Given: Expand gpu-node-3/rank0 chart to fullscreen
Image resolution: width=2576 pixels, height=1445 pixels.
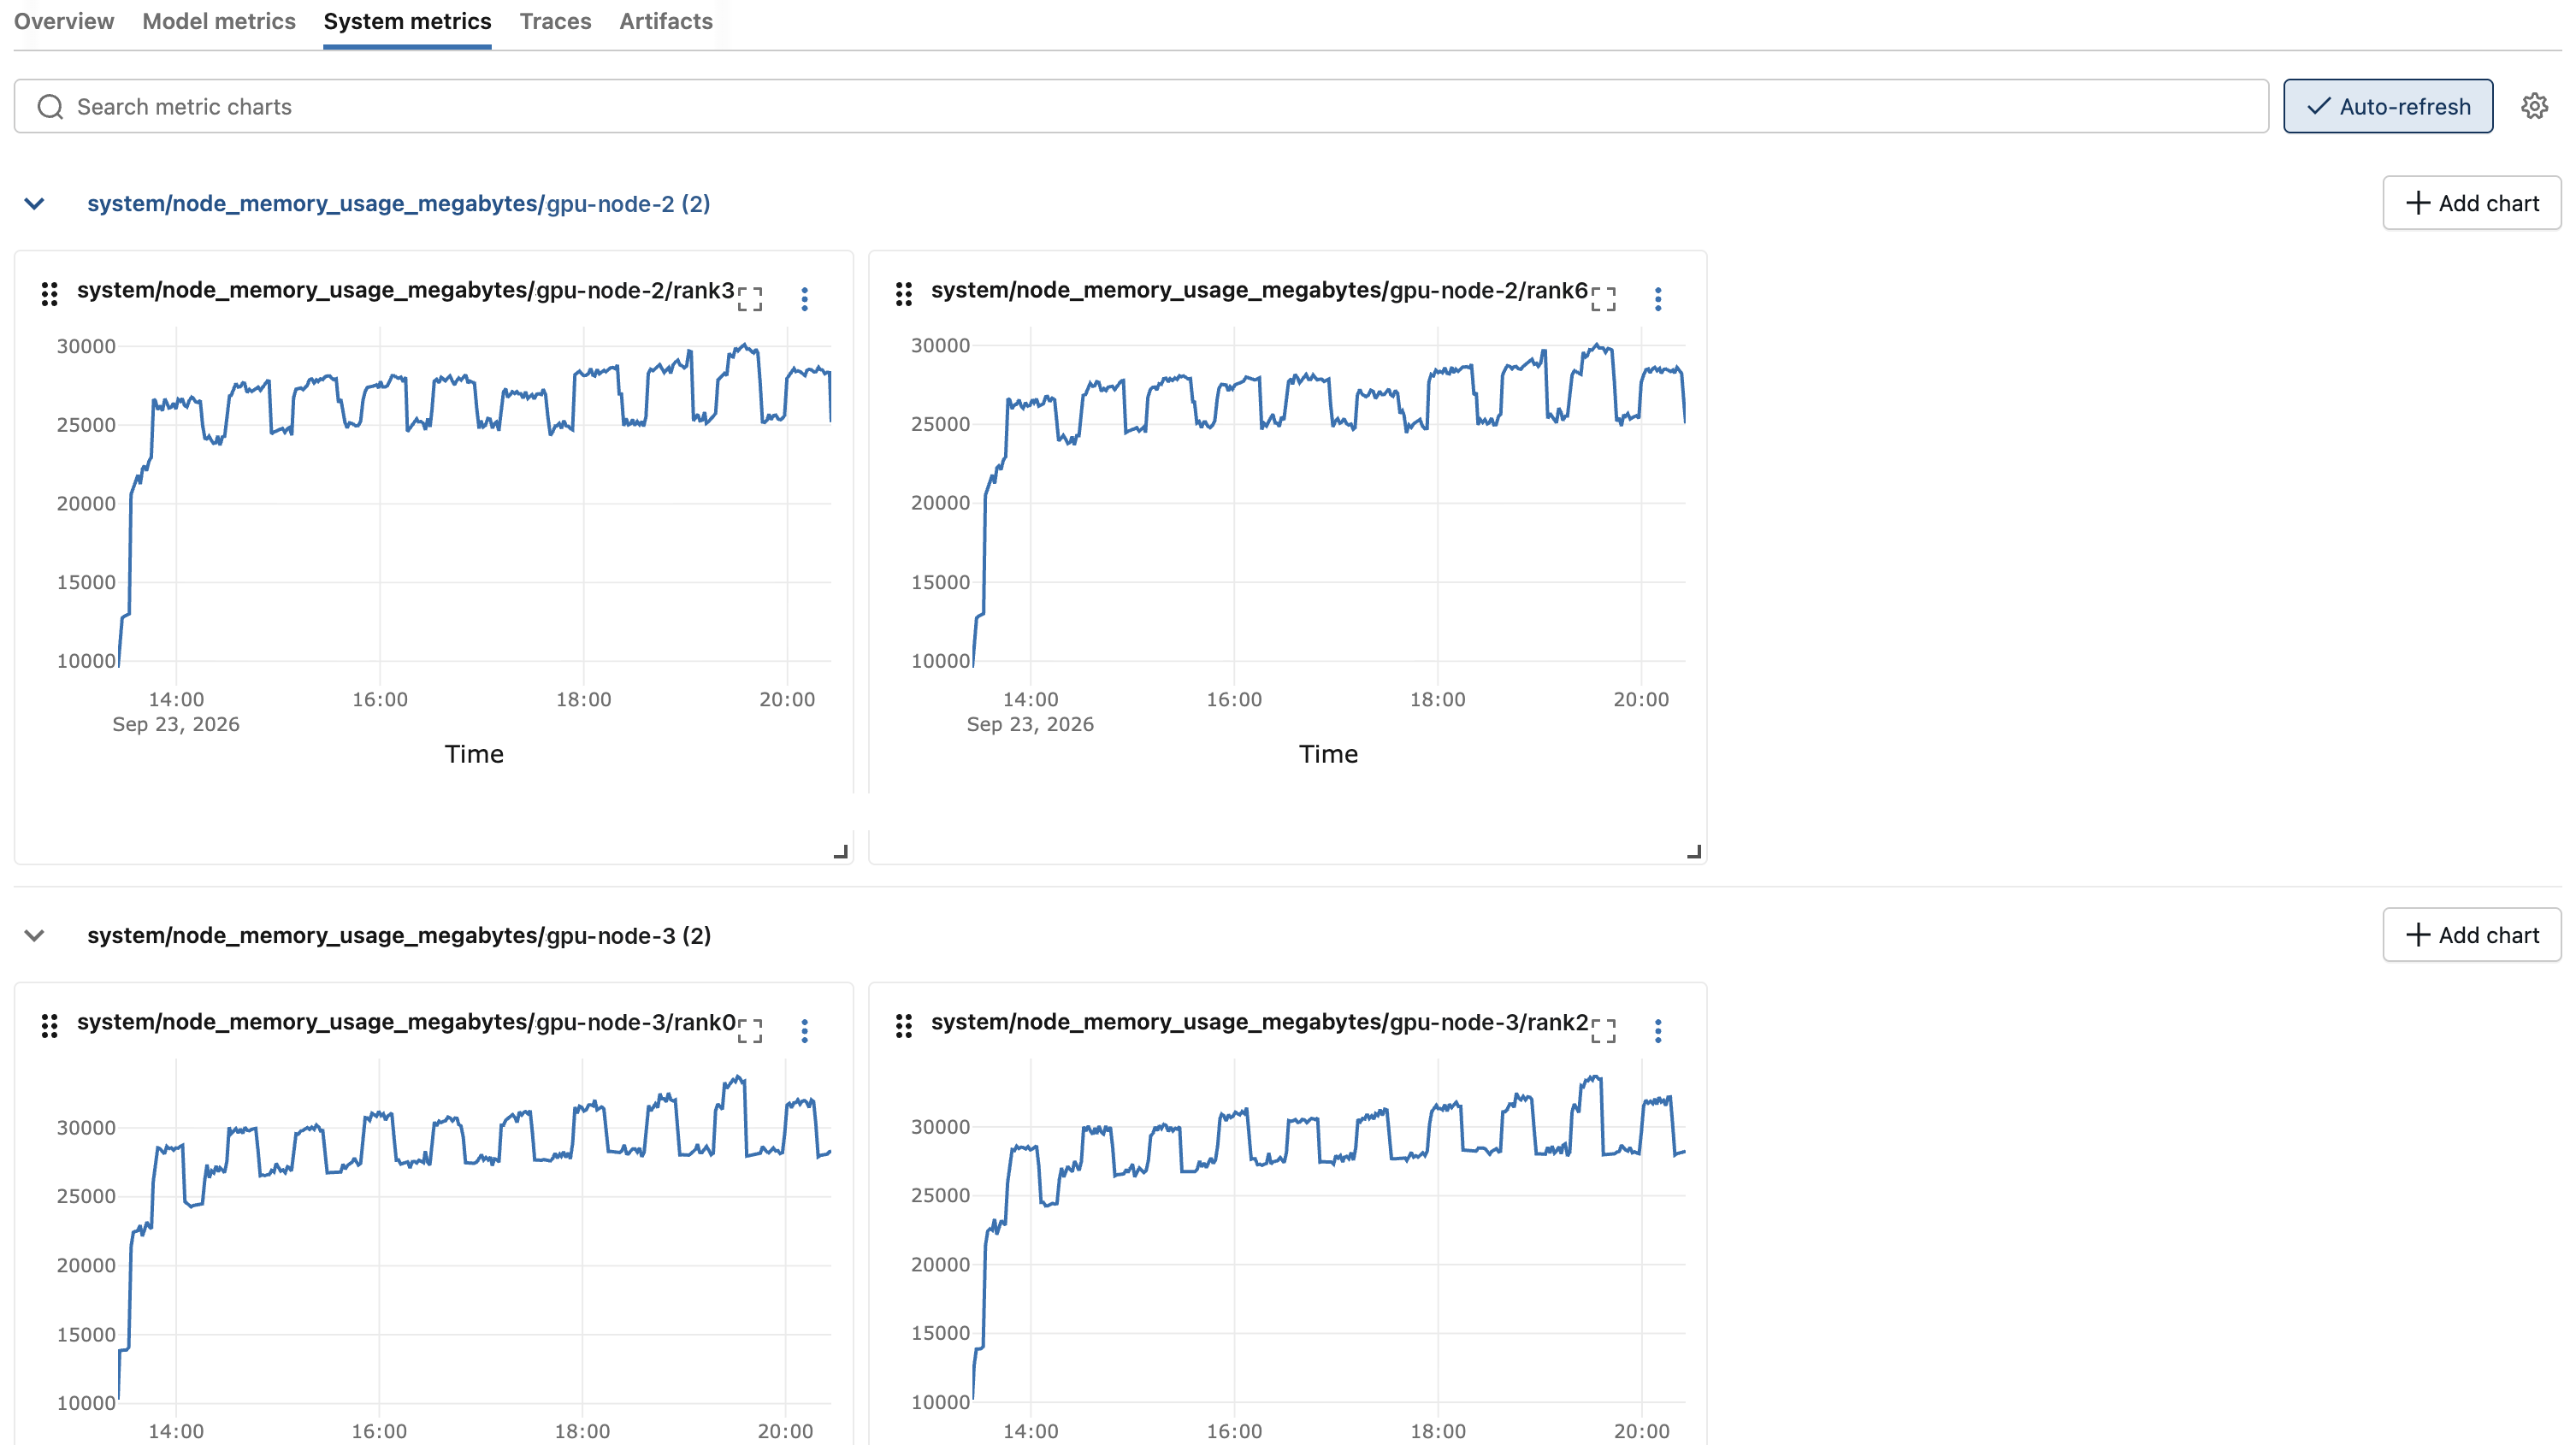Looking at the screenshot, I should pos(750,1031).
